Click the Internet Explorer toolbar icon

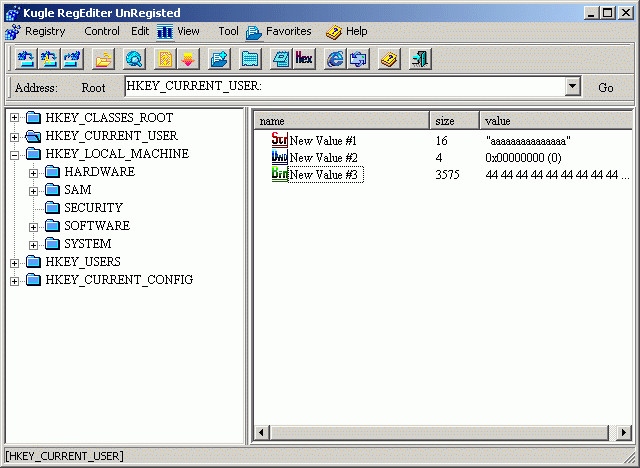(335, 60)
